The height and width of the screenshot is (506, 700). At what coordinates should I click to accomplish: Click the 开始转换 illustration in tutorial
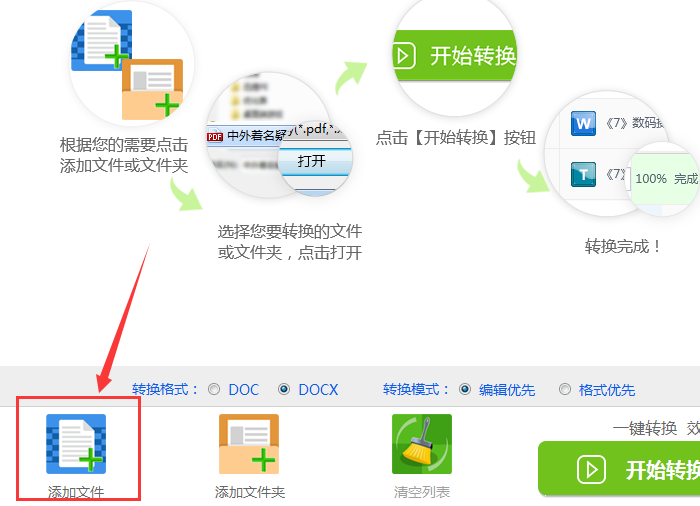454,56
